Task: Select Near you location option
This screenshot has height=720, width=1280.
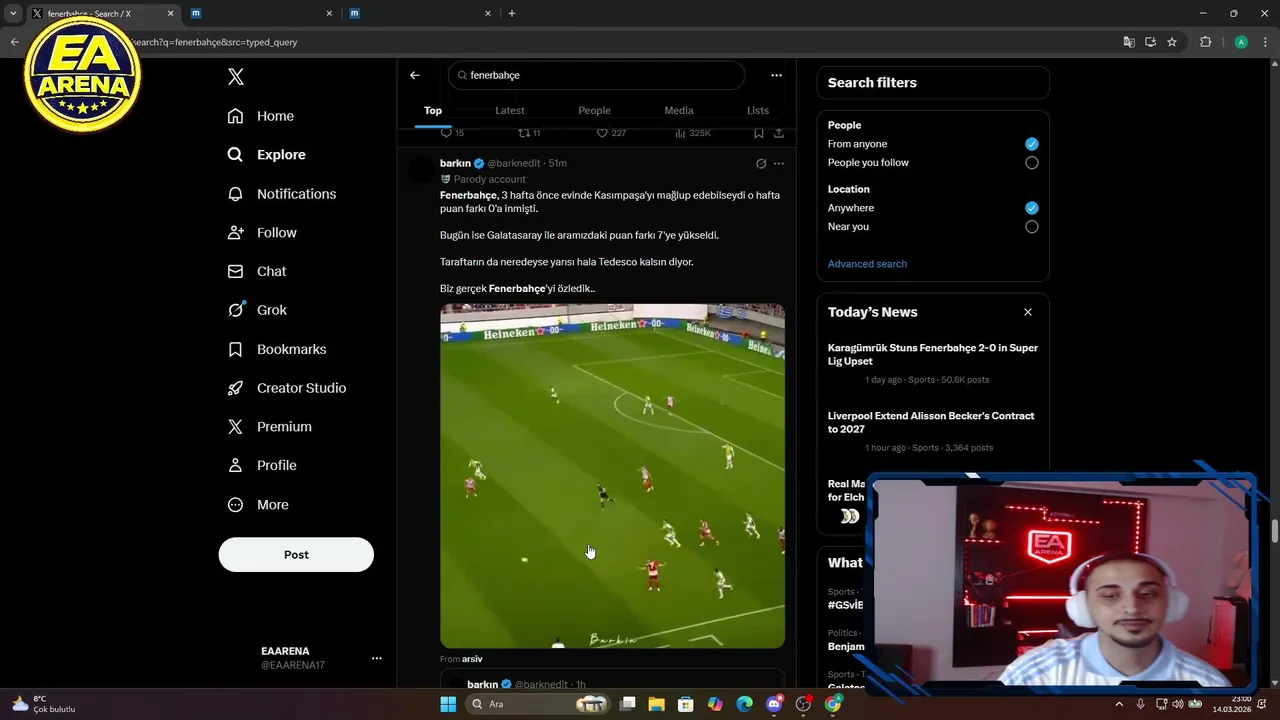Action: [1032, 227]
